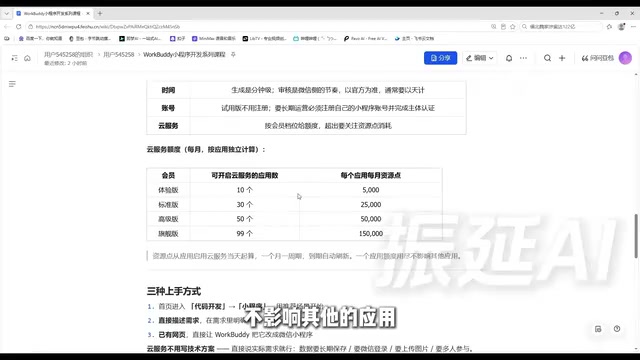Toggle the Feishu sidebar tree icon
The width and height of the screenshot is (640, 360).
[14, 58]
